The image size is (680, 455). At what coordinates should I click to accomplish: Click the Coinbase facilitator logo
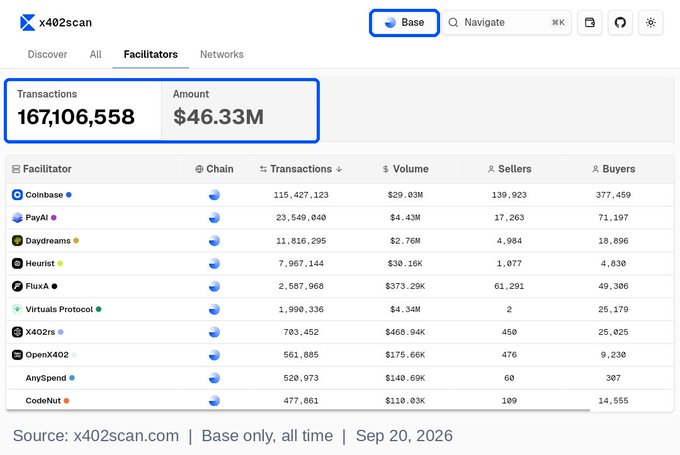(x=17, y=195)
